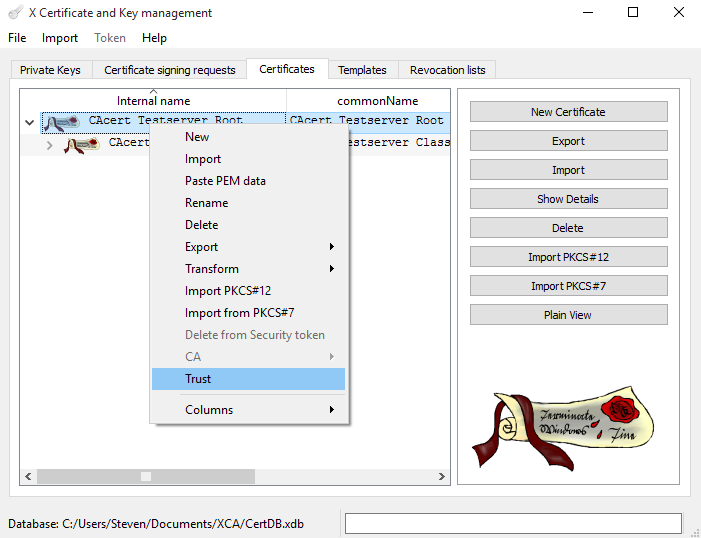Screen dimensions: 701x538
Task: Open the Revocation lists tab
Action: pos(447,70)
